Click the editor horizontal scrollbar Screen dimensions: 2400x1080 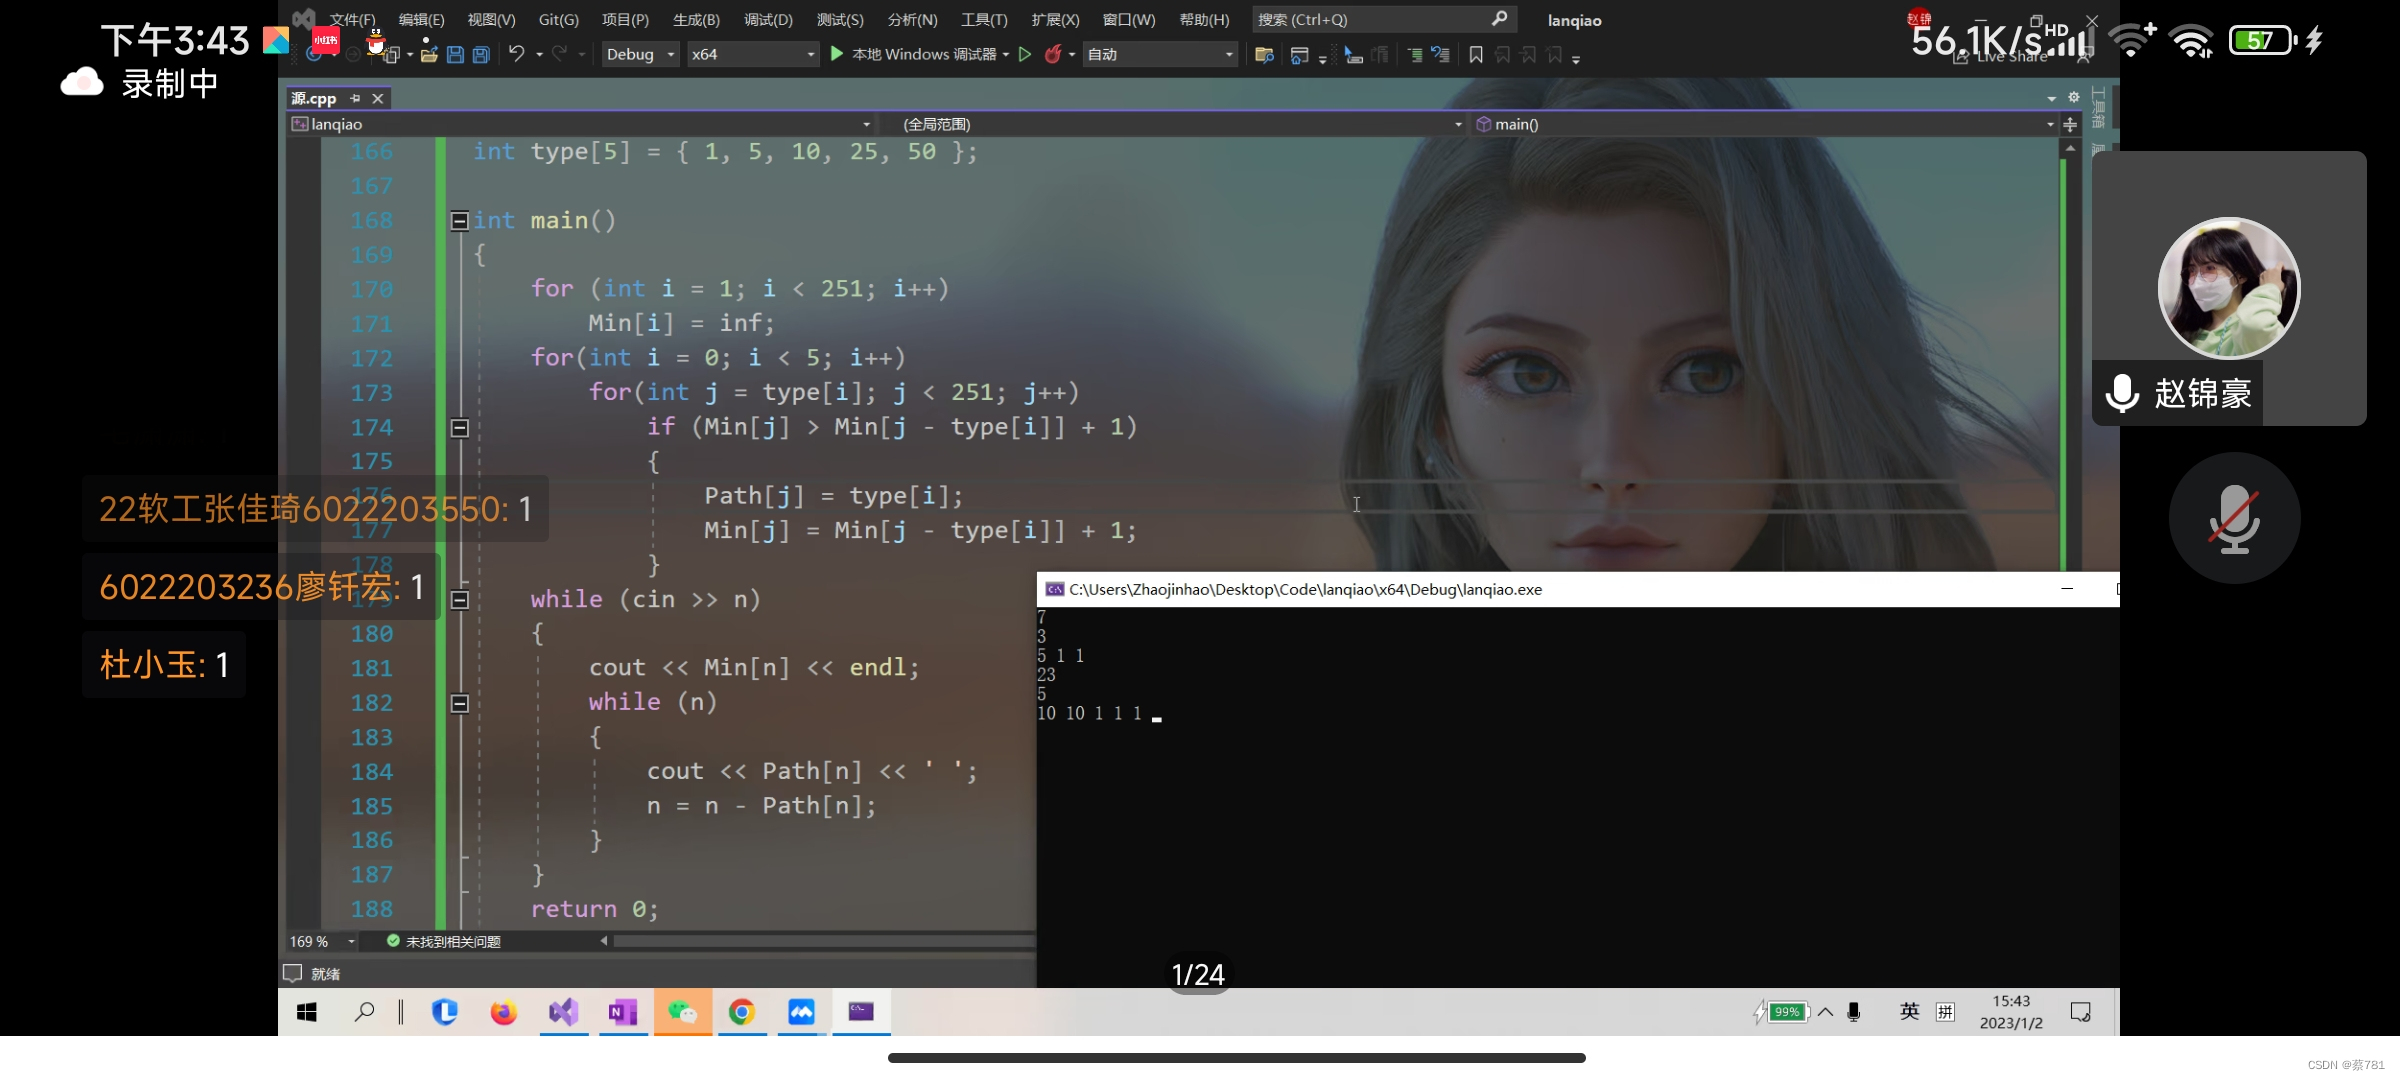[823, 941]
